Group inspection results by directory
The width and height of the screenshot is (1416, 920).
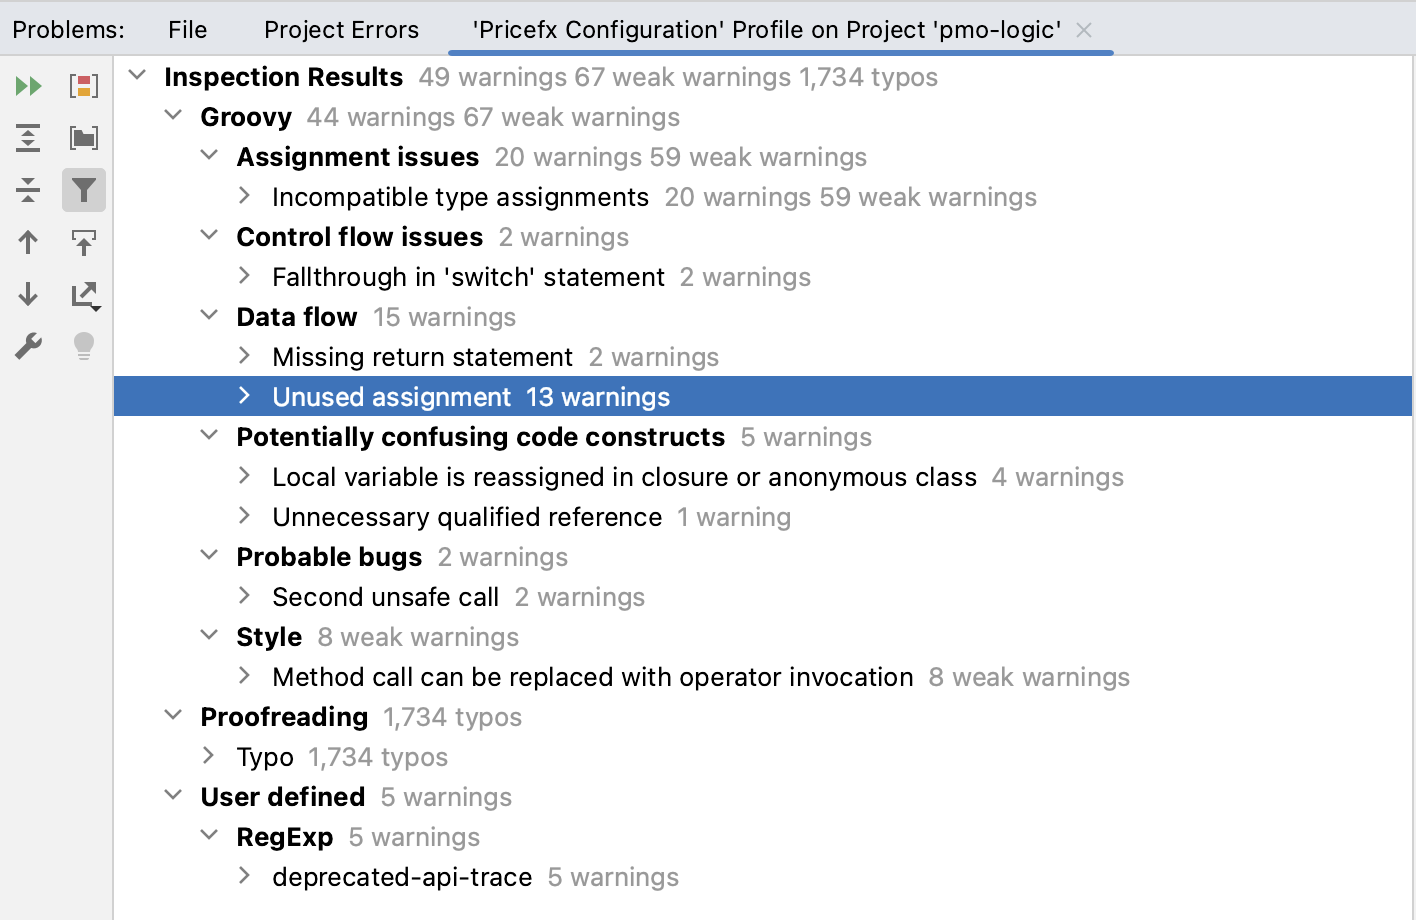(x=84, y=138)
